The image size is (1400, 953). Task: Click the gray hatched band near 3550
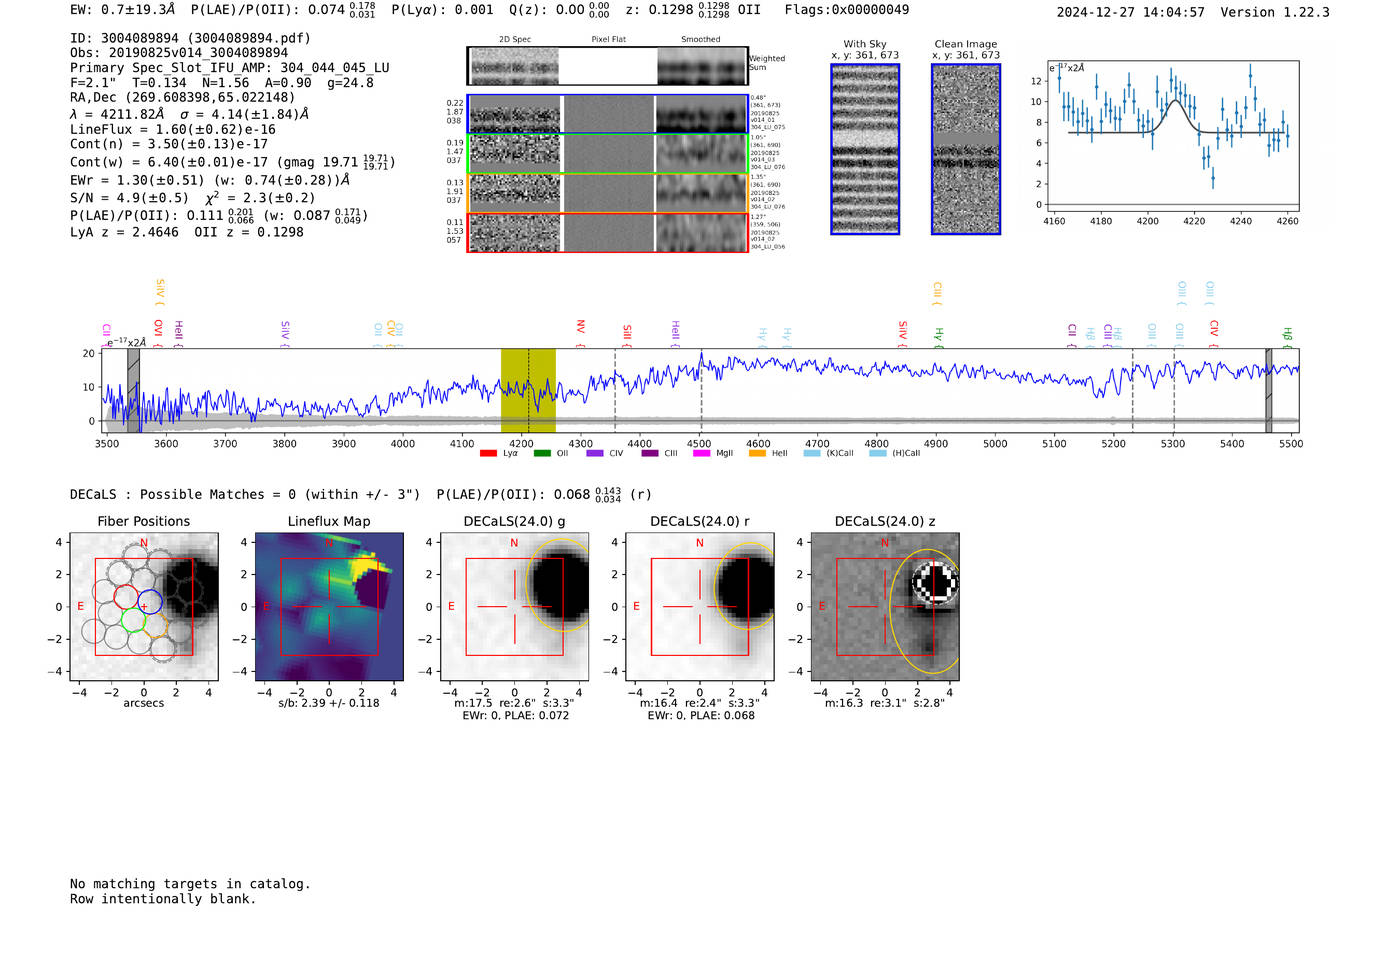tap(133, 390)
